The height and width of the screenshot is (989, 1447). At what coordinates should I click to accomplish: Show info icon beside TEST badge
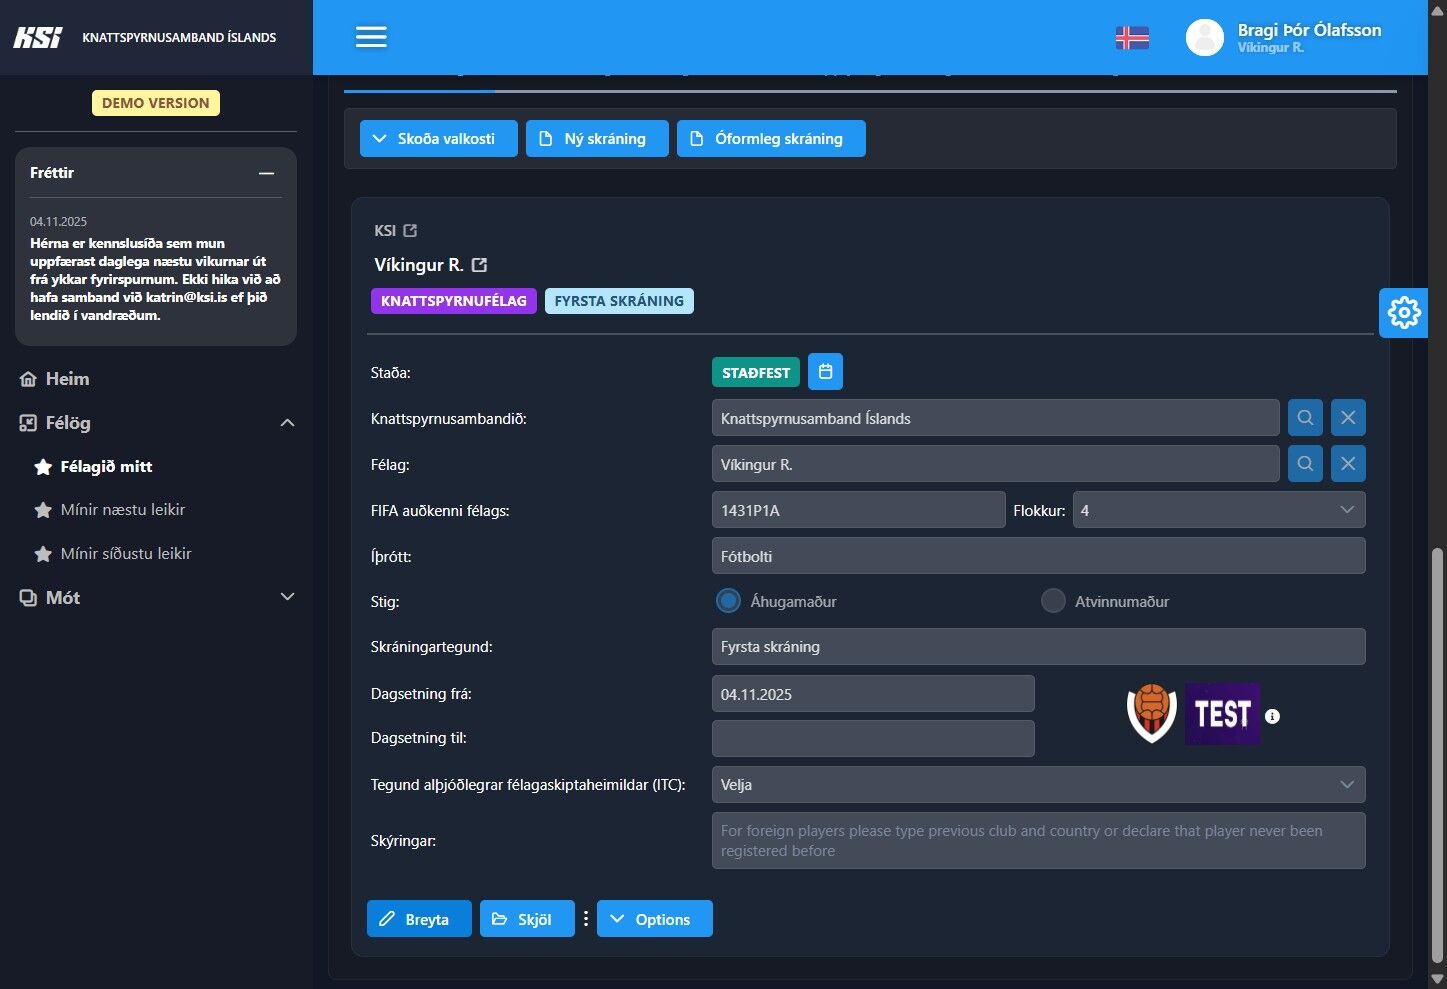click(x=1273, y=716)
